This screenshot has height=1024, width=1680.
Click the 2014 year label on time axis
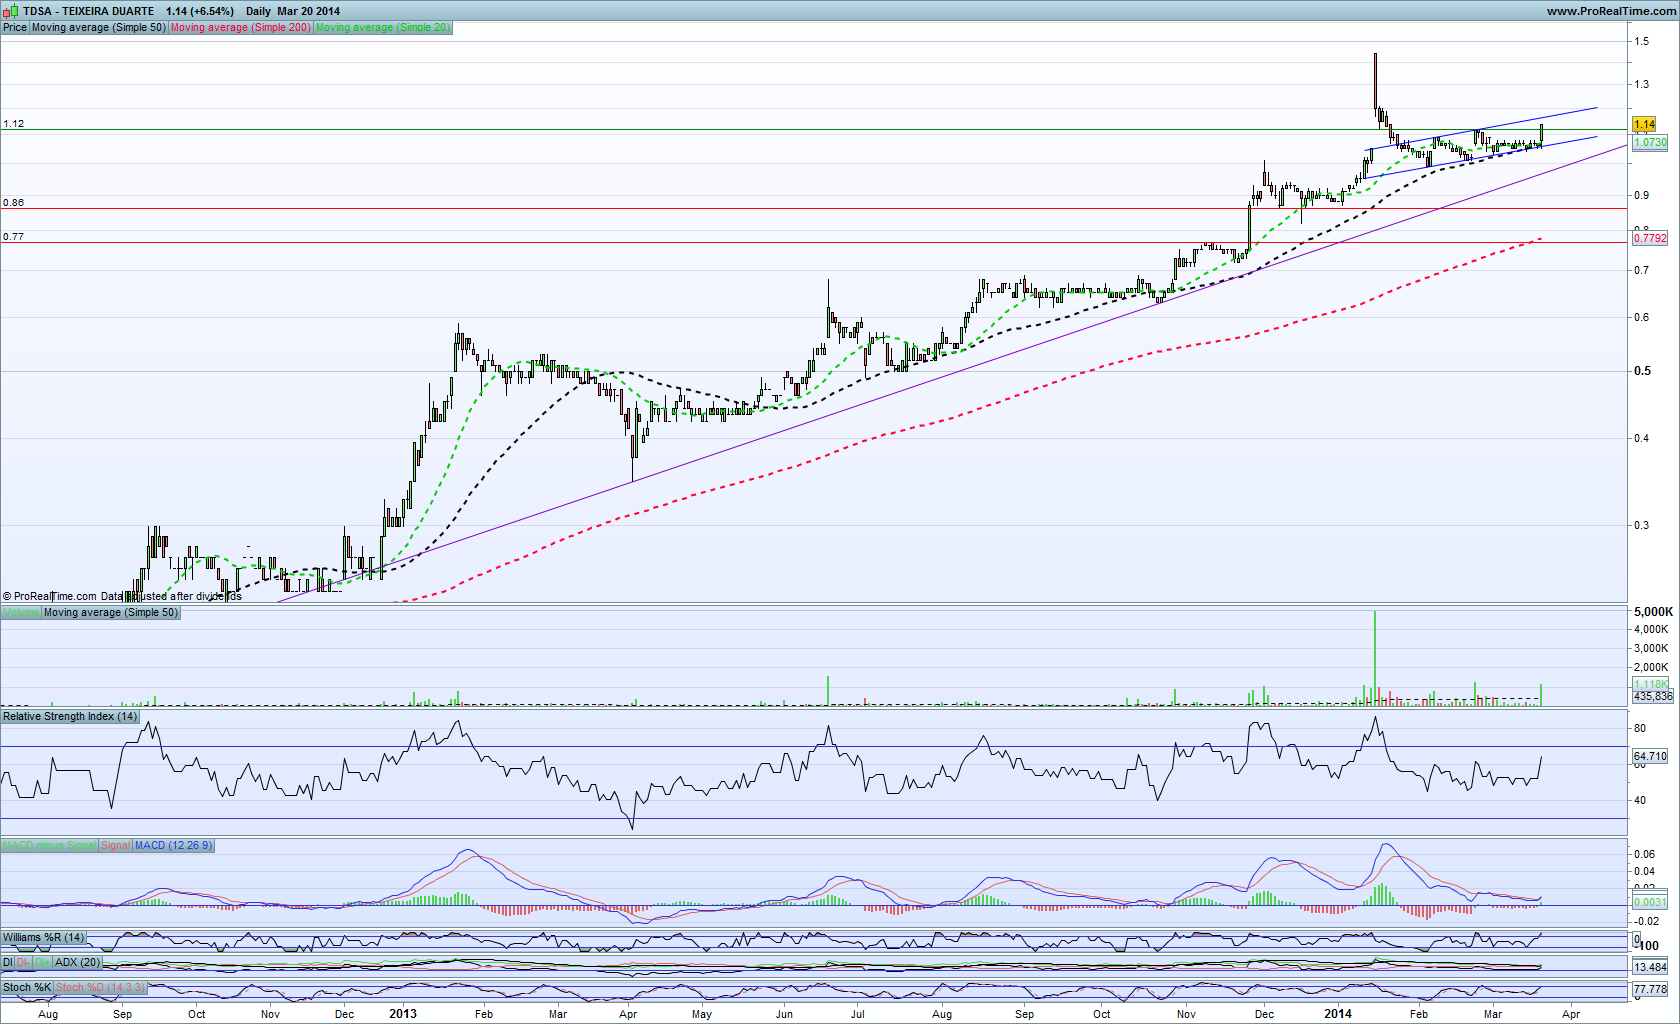pos(1338,1014)
